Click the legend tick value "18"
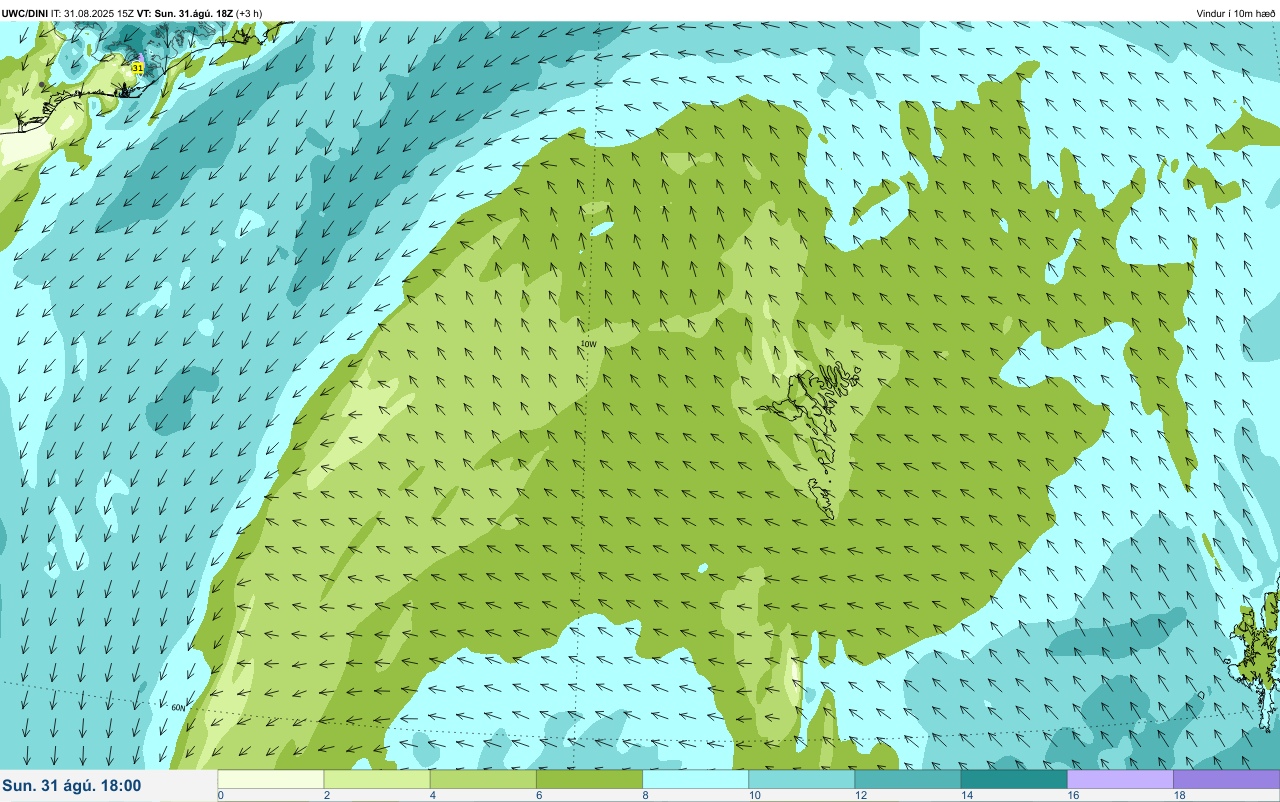Viewport: 1280px width, 802px height. coord(1180,795)
